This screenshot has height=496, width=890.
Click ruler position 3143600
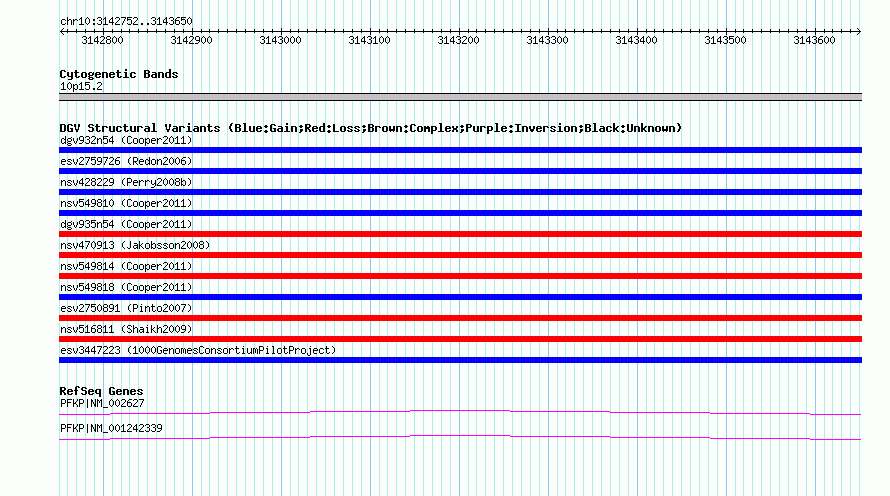coord(815,40)
